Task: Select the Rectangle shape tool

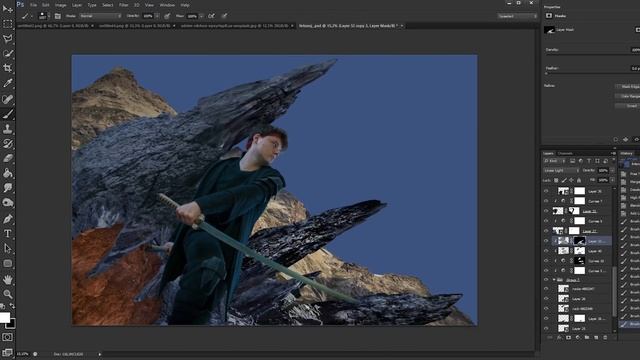Action: [x=7, y=263]
